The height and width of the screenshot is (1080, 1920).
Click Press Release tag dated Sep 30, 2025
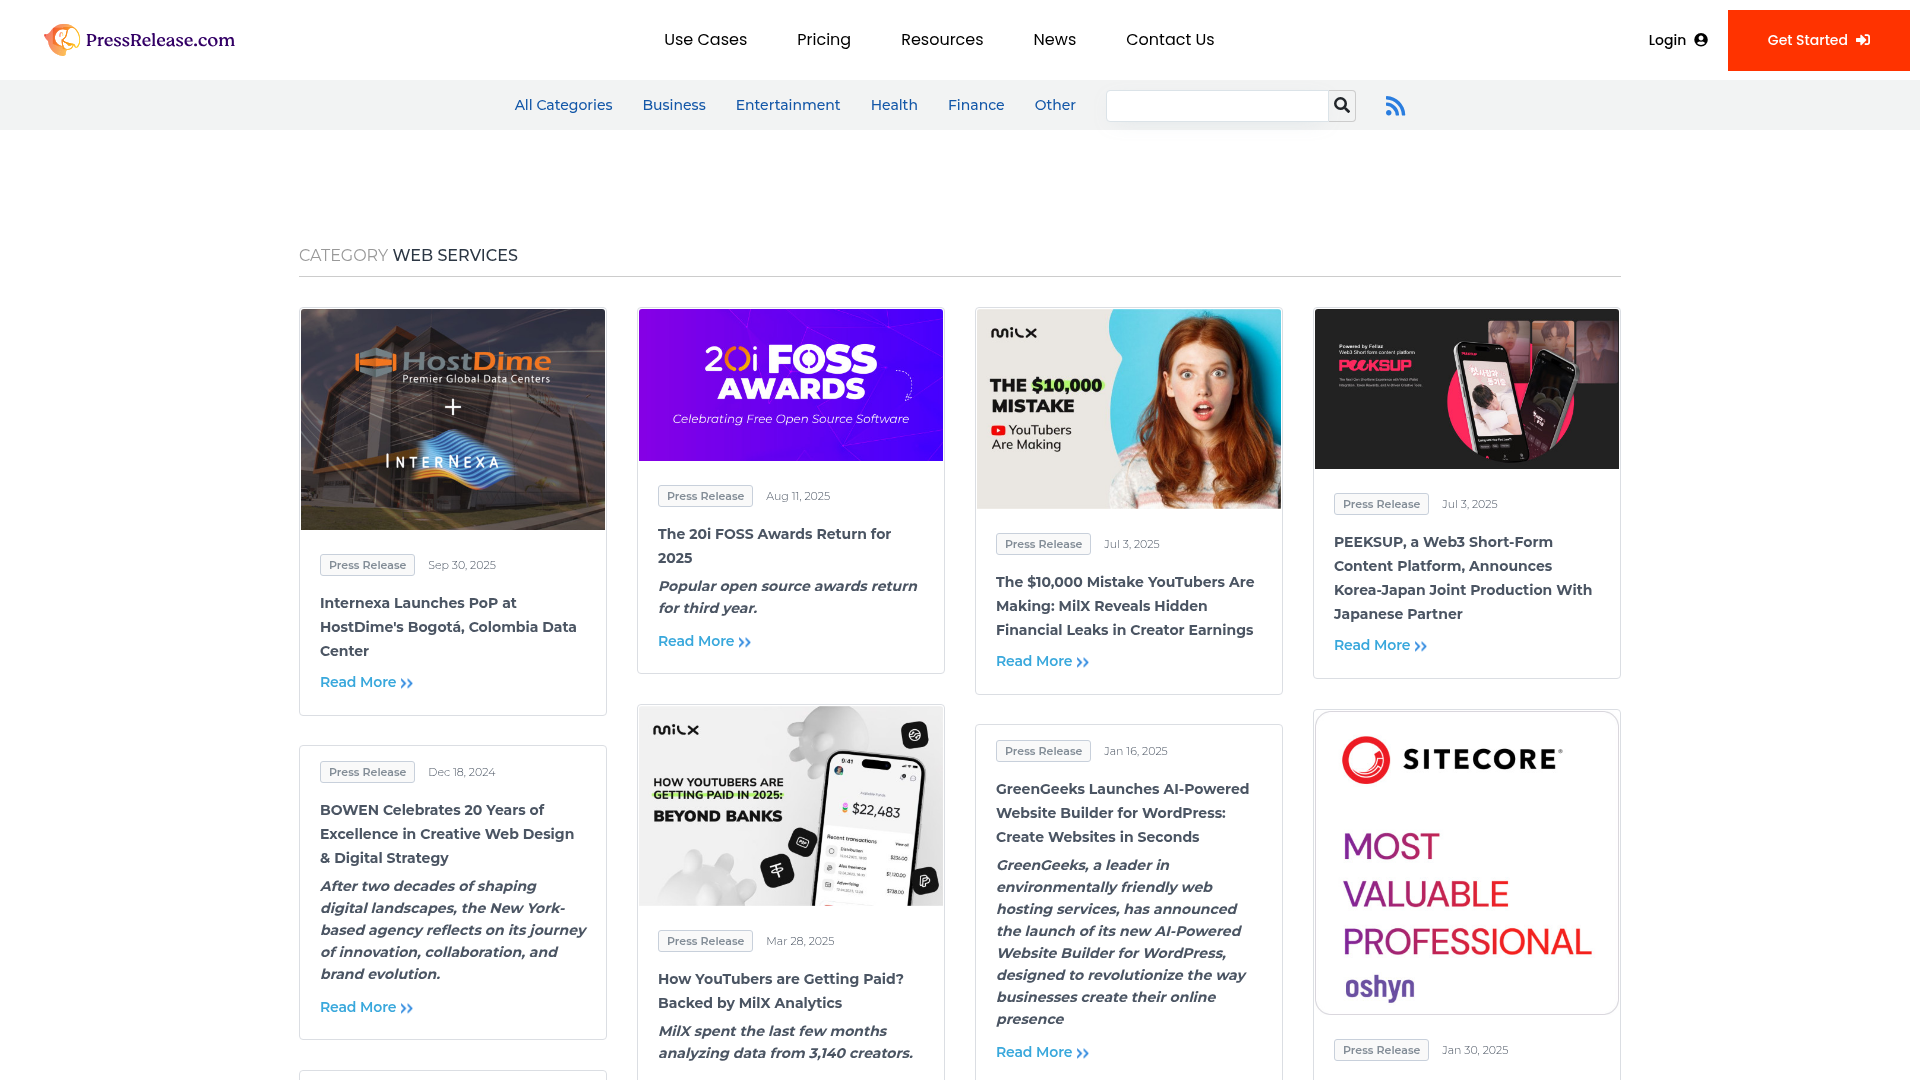pyautogui.click(x=367, y=565)
